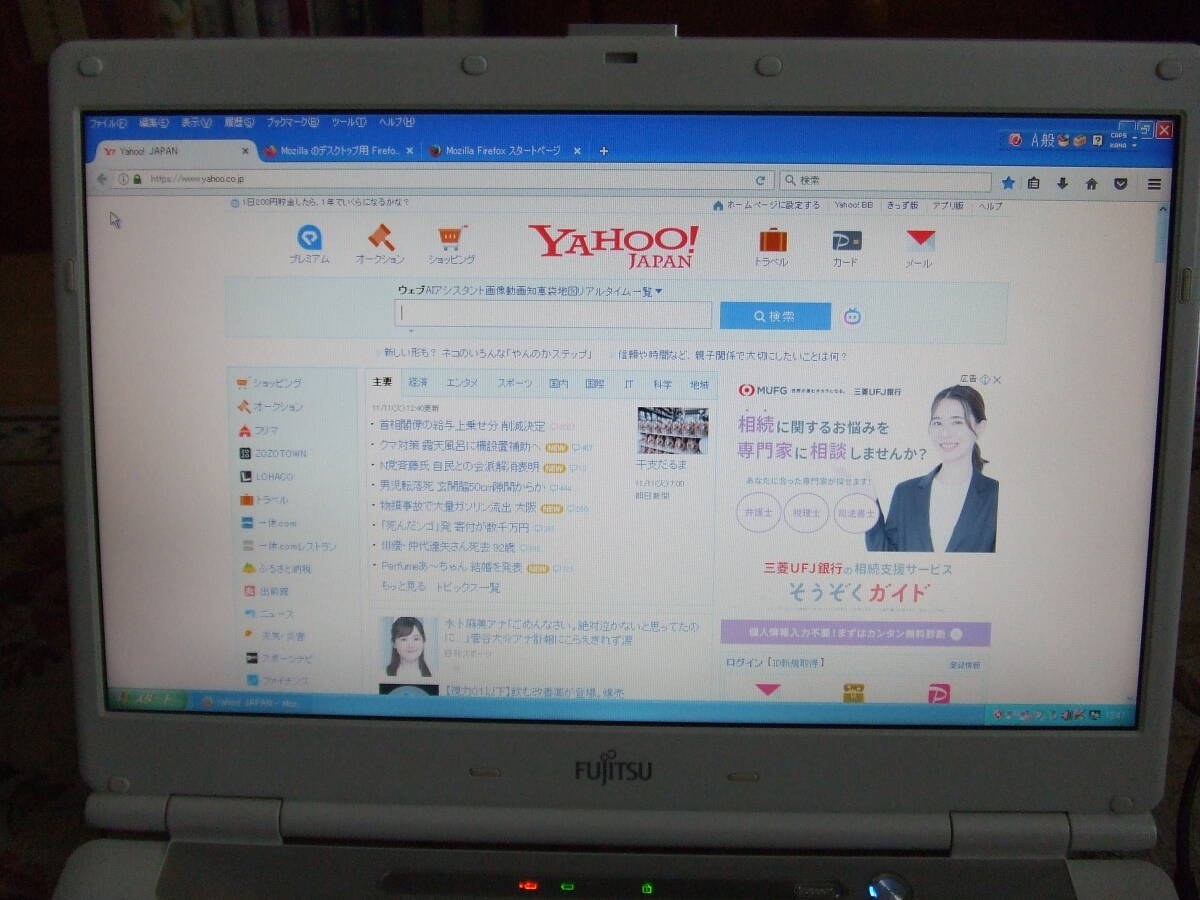This screenshot has width=1200, height=900.
Task: Open ZOZOTOWN in the left sidebar
Action: click(x=272, y=453)
